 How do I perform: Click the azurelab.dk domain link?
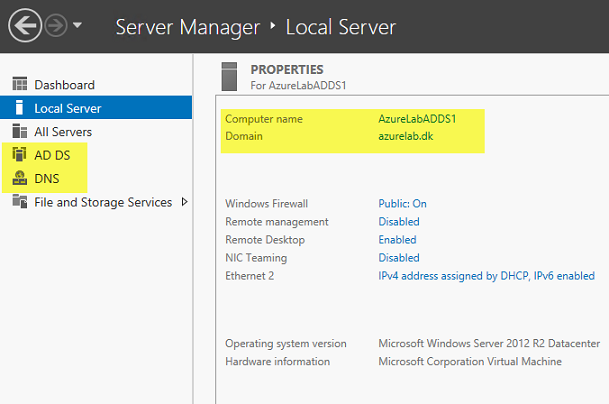(x=405, y=136)
